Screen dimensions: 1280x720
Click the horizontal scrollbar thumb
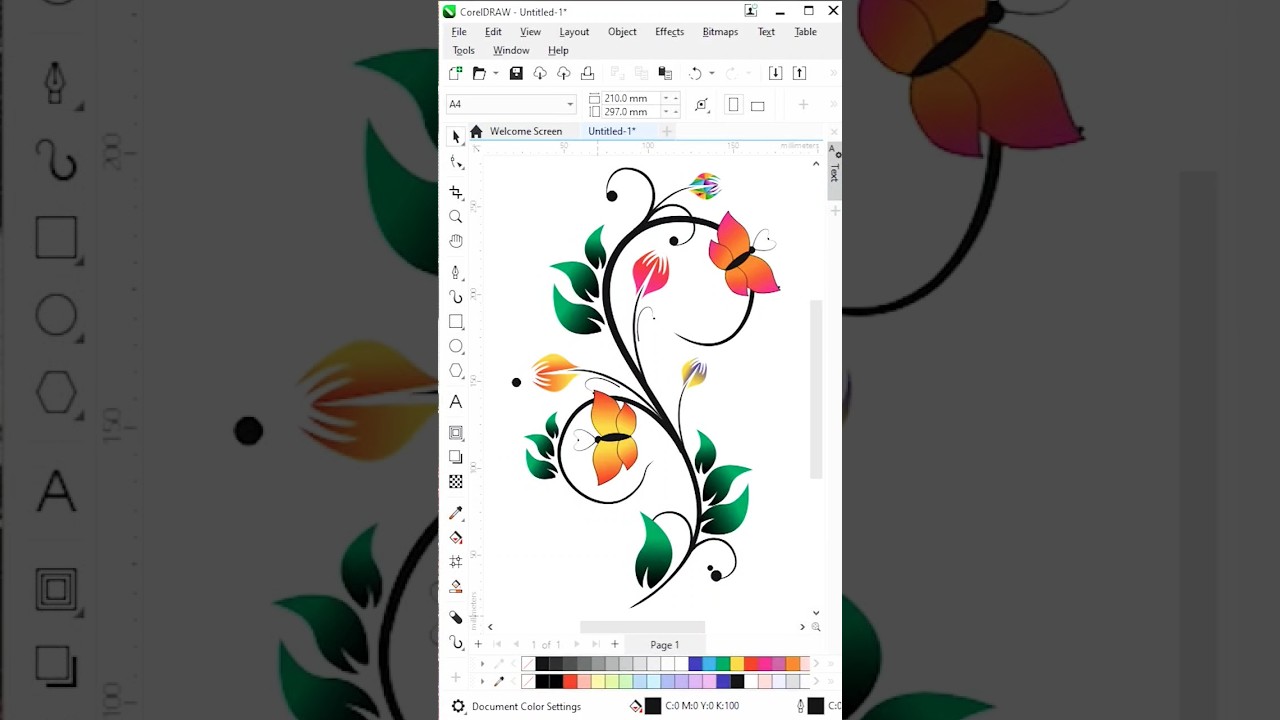642,627
